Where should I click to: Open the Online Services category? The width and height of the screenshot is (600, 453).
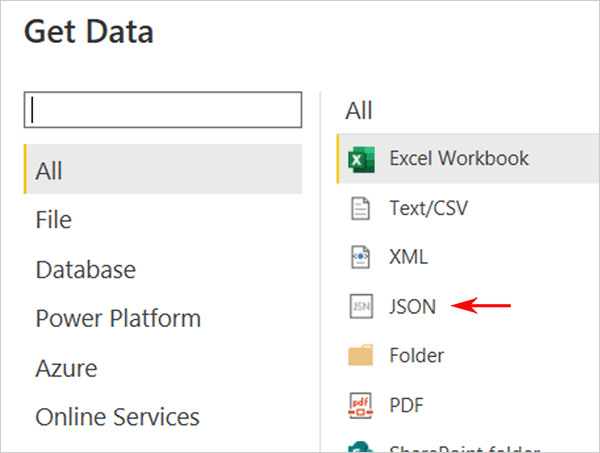[x=117, y=416]
